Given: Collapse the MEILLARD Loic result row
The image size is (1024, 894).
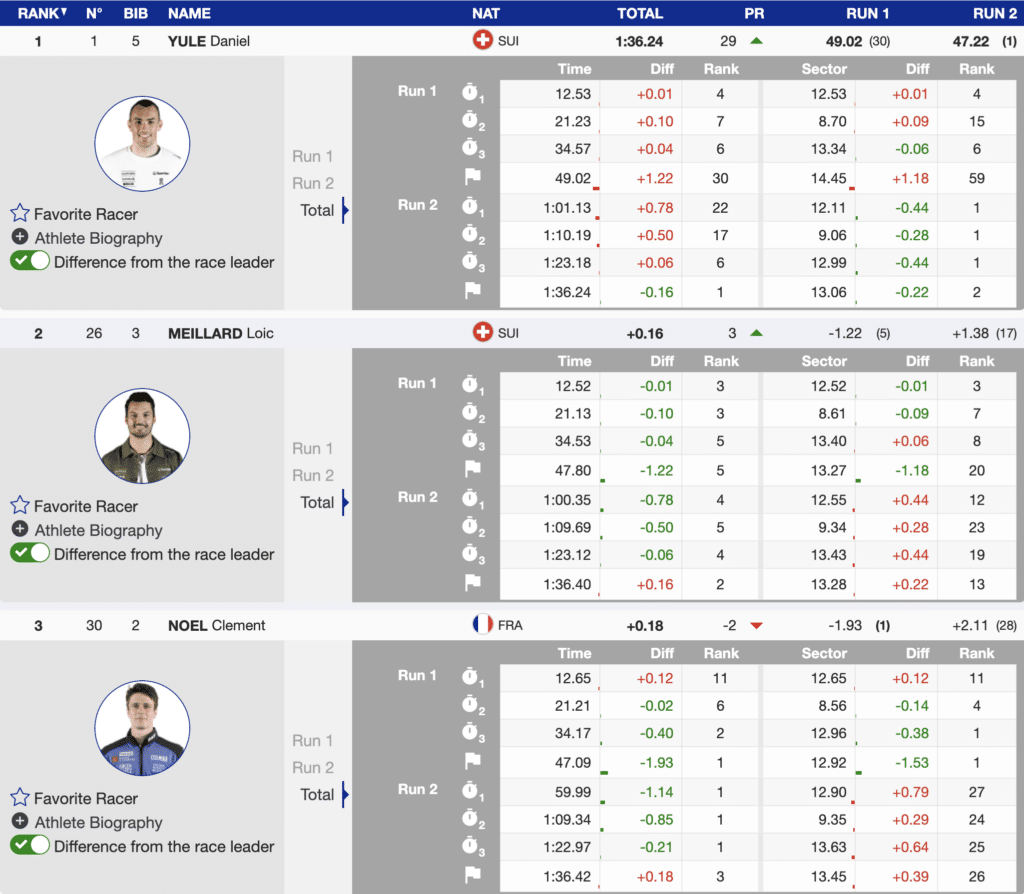Looking at the screenshot, I should [x=220, y=333].
